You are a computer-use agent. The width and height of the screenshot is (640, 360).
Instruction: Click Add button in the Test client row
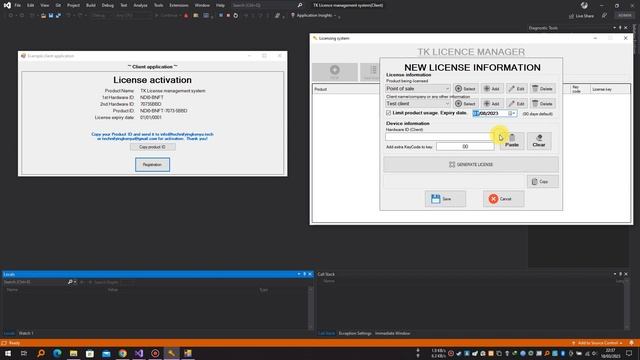coord(491,104)
